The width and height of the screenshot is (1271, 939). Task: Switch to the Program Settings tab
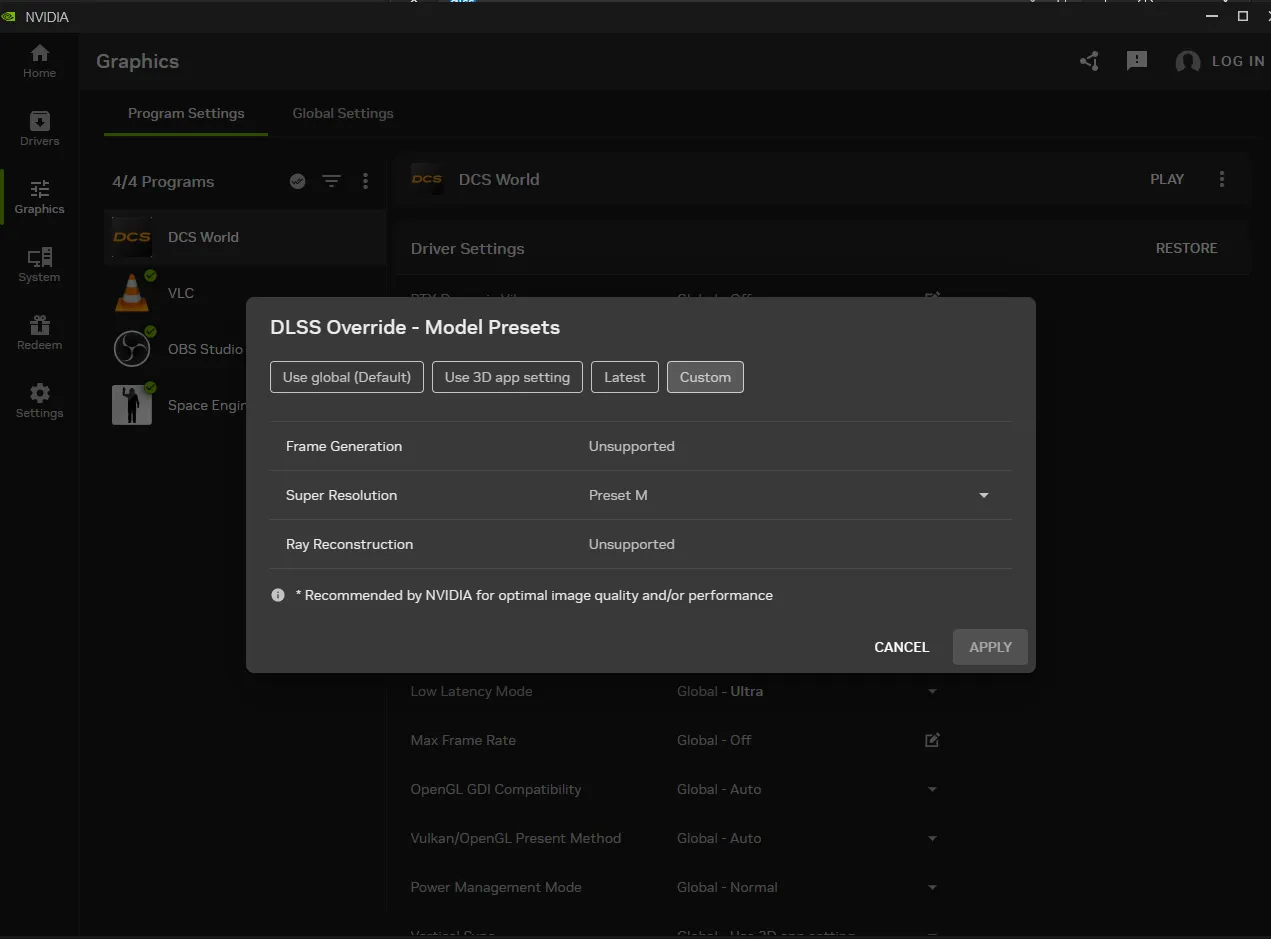pos(186,113)
